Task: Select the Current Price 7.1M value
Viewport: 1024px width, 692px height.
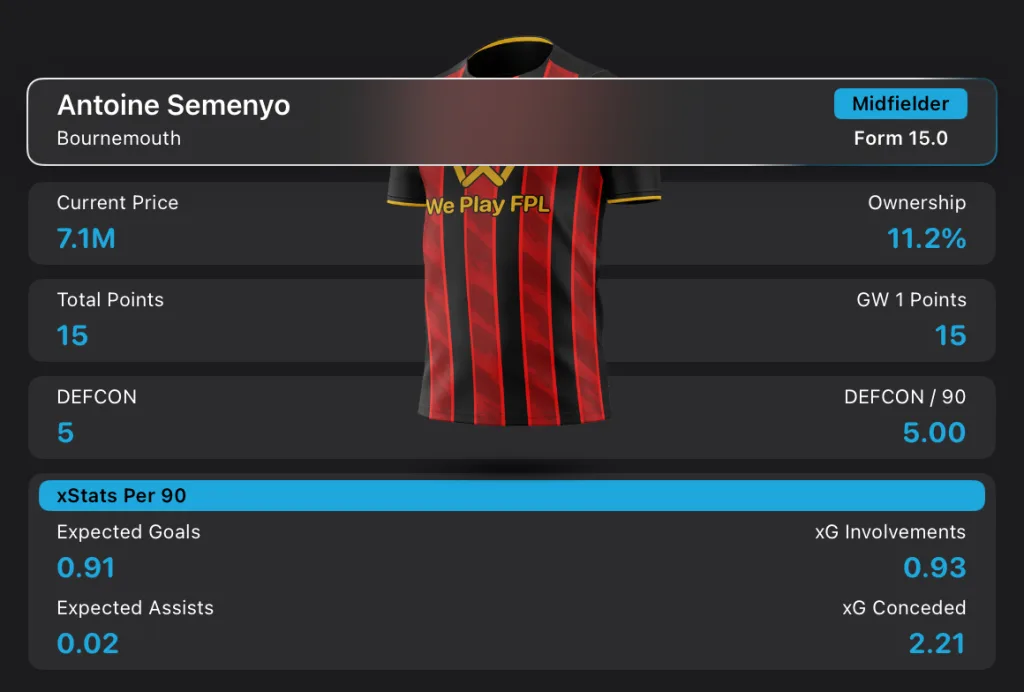Action: [x=86, y=238]
